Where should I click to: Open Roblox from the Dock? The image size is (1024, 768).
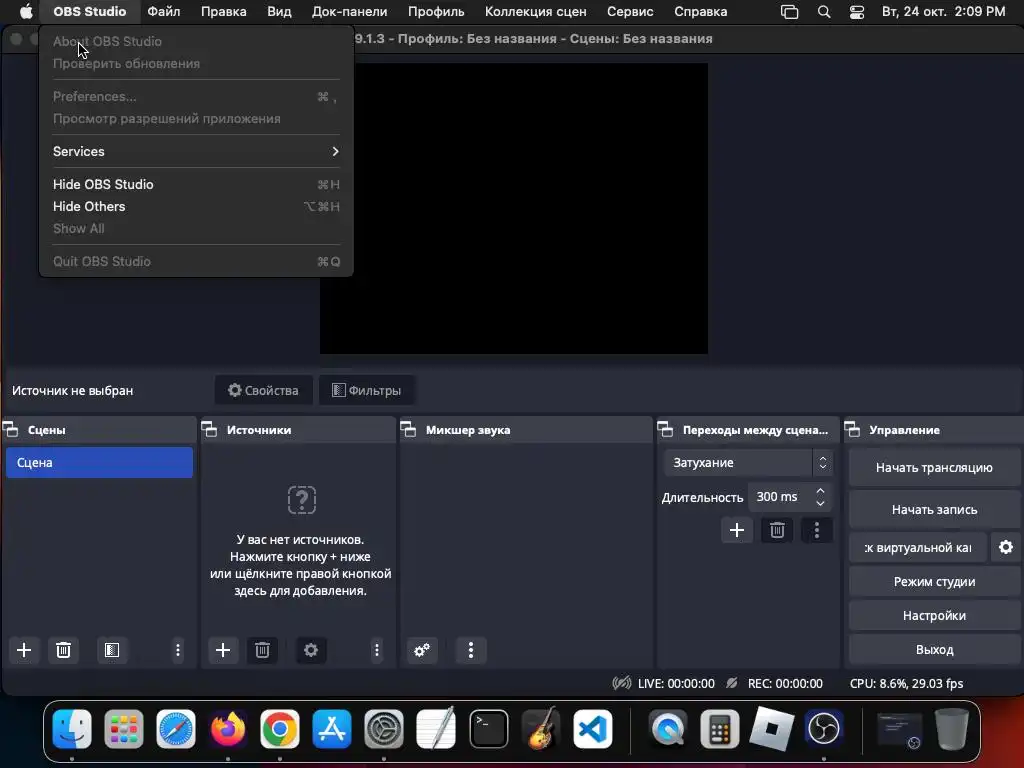(771, 728)
